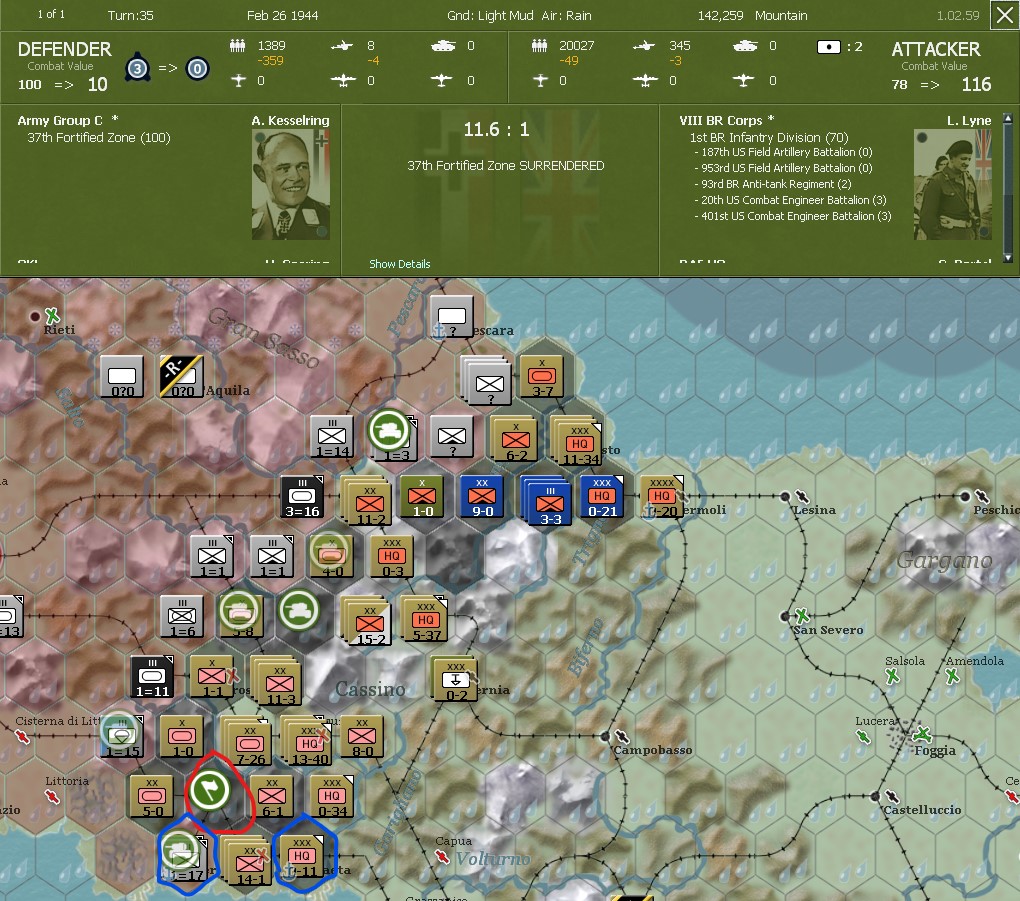Select blue-outlined HQ counter near Gaeta
Image resolution: width=1020 pixels, height=901 pixels.
coord(302,856)
